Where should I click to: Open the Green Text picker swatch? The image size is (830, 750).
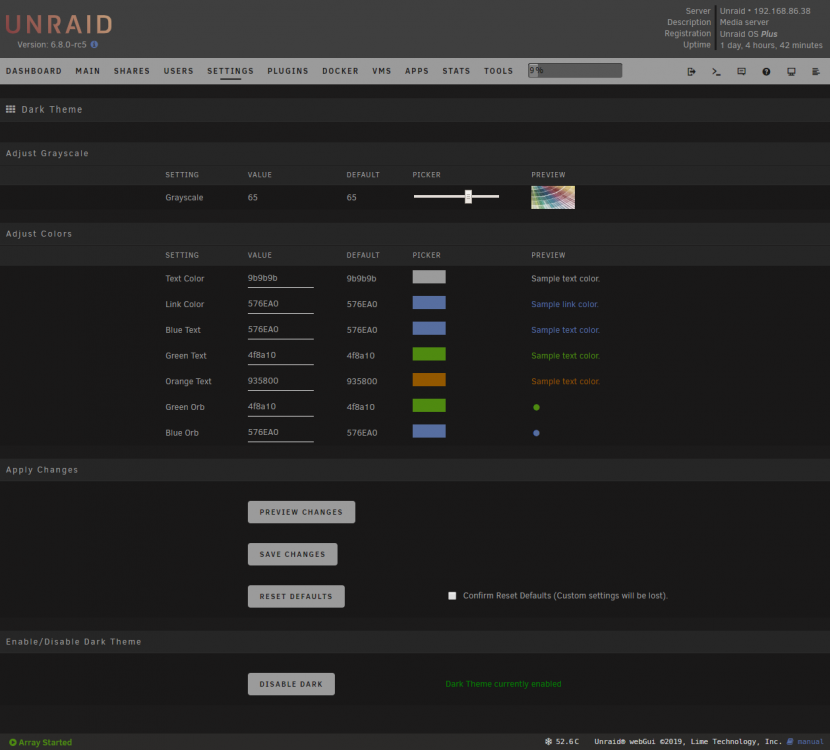tap(429, 354)
